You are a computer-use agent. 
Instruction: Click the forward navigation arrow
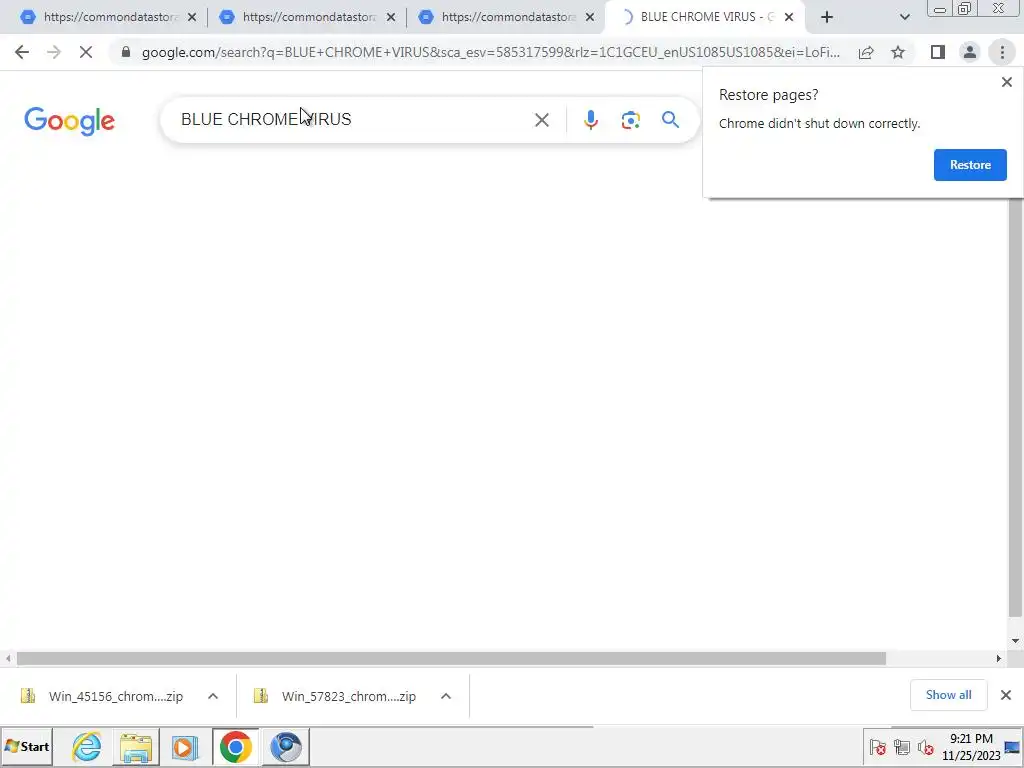pos(54,52)
